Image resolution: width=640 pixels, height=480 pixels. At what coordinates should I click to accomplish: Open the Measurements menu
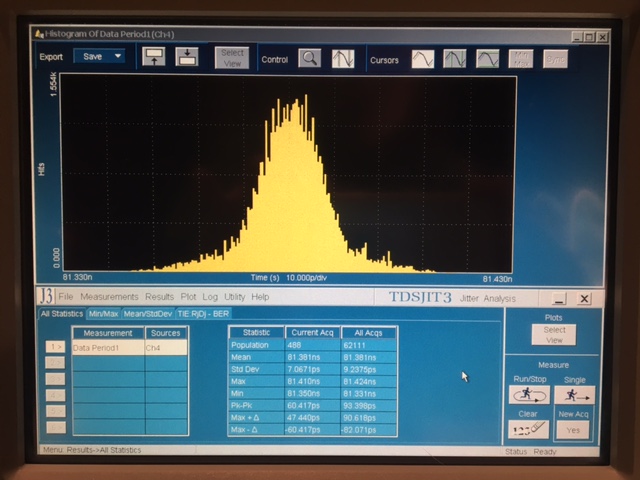(x=109, y=297)
